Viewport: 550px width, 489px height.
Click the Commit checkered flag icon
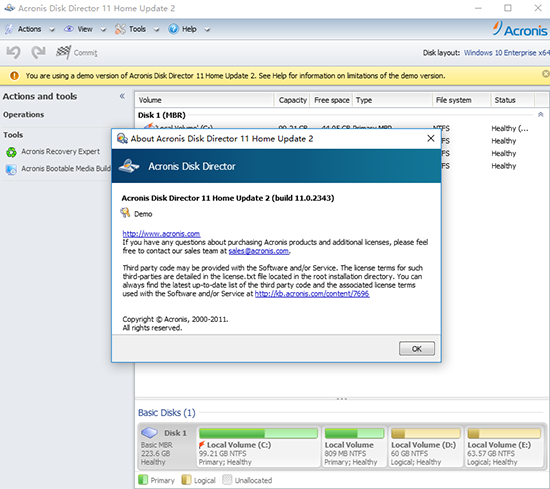pyautogui.click(x=63, y=52)
